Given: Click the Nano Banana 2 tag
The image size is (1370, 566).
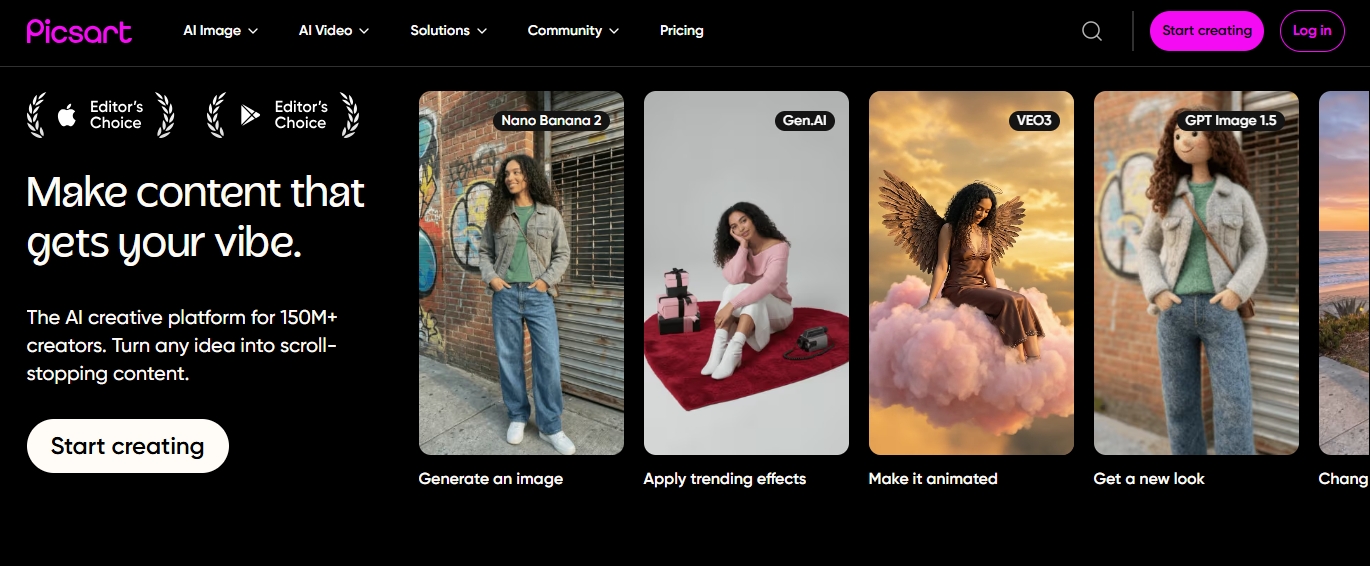Looking at the screenshot, I should click(551, 120).
